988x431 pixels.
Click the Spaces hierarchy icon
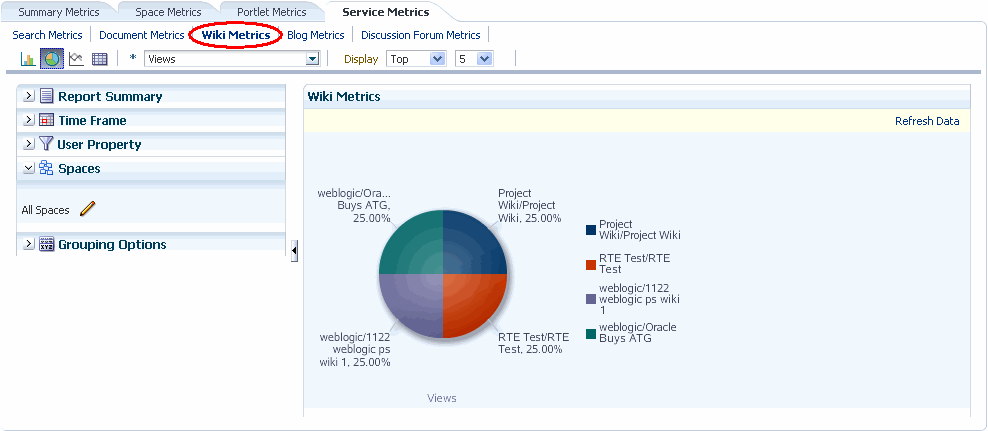45,168
